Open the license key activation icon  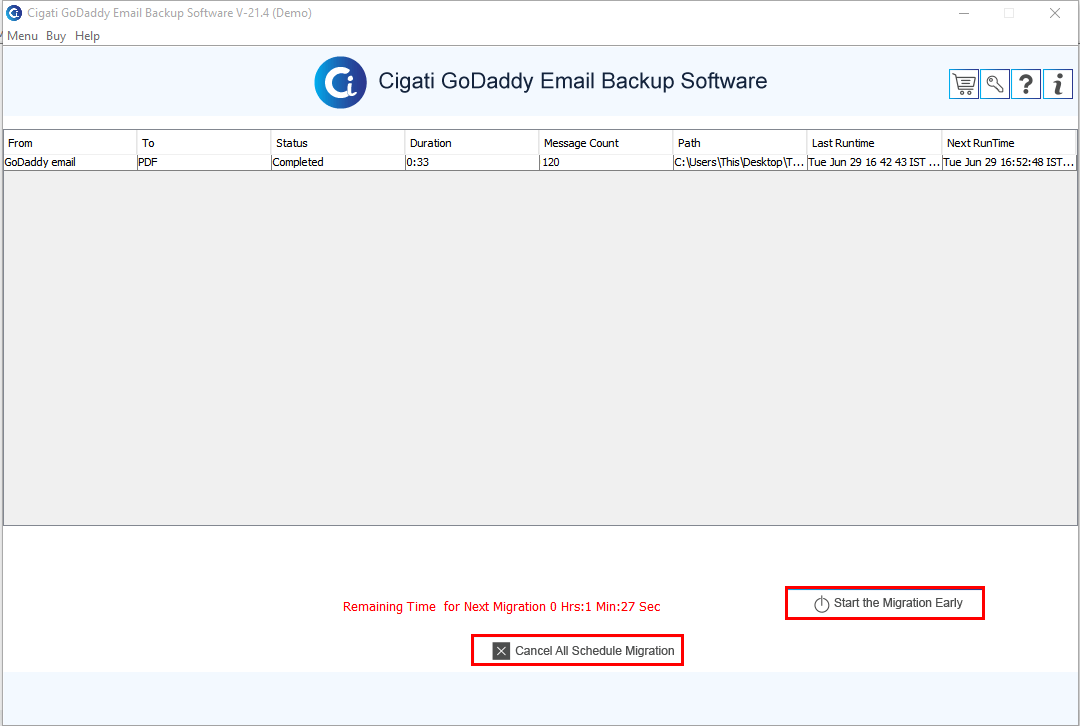tap(995, 85)
